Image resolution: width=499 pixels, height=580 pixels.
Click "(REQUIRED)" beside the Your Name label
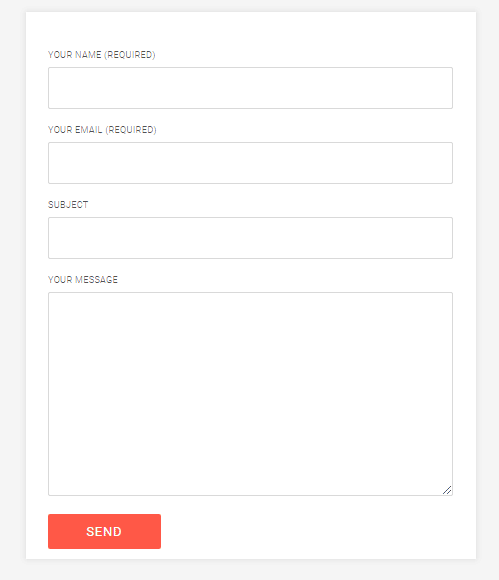point(130,55)
